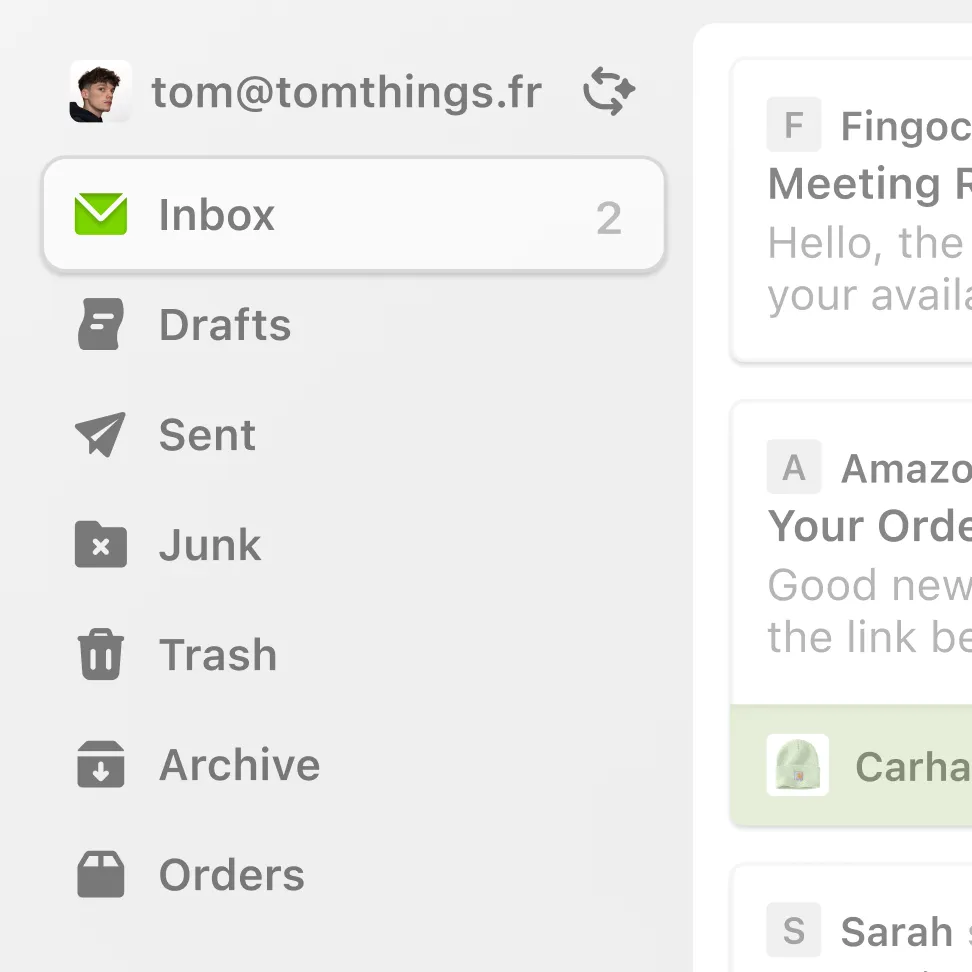Click the Archive box icon
This screenshot has height=972, width=972.
click(x=101, y=765)
